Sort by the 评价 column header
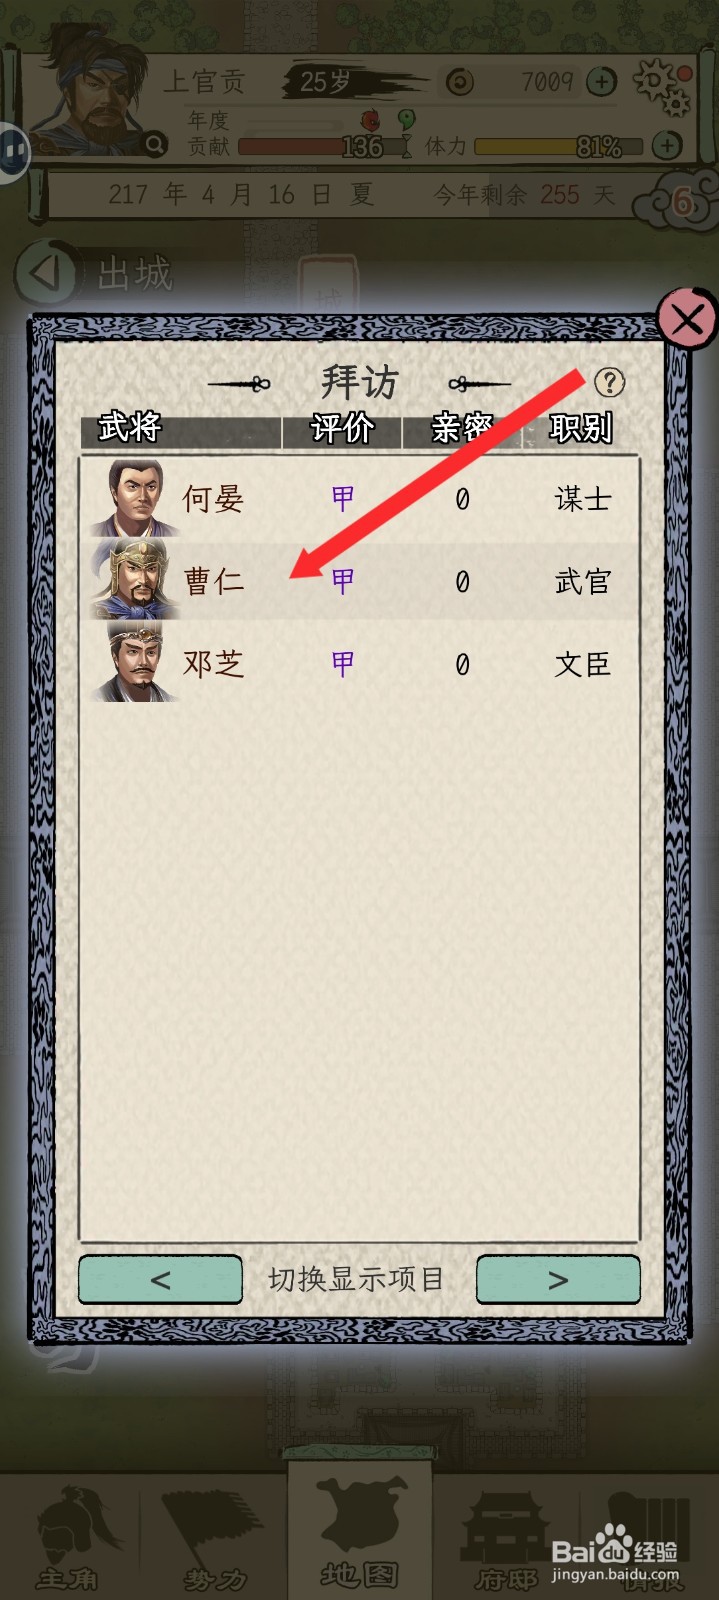This screenshot has width=719, height=1600. tap(342, 428)
